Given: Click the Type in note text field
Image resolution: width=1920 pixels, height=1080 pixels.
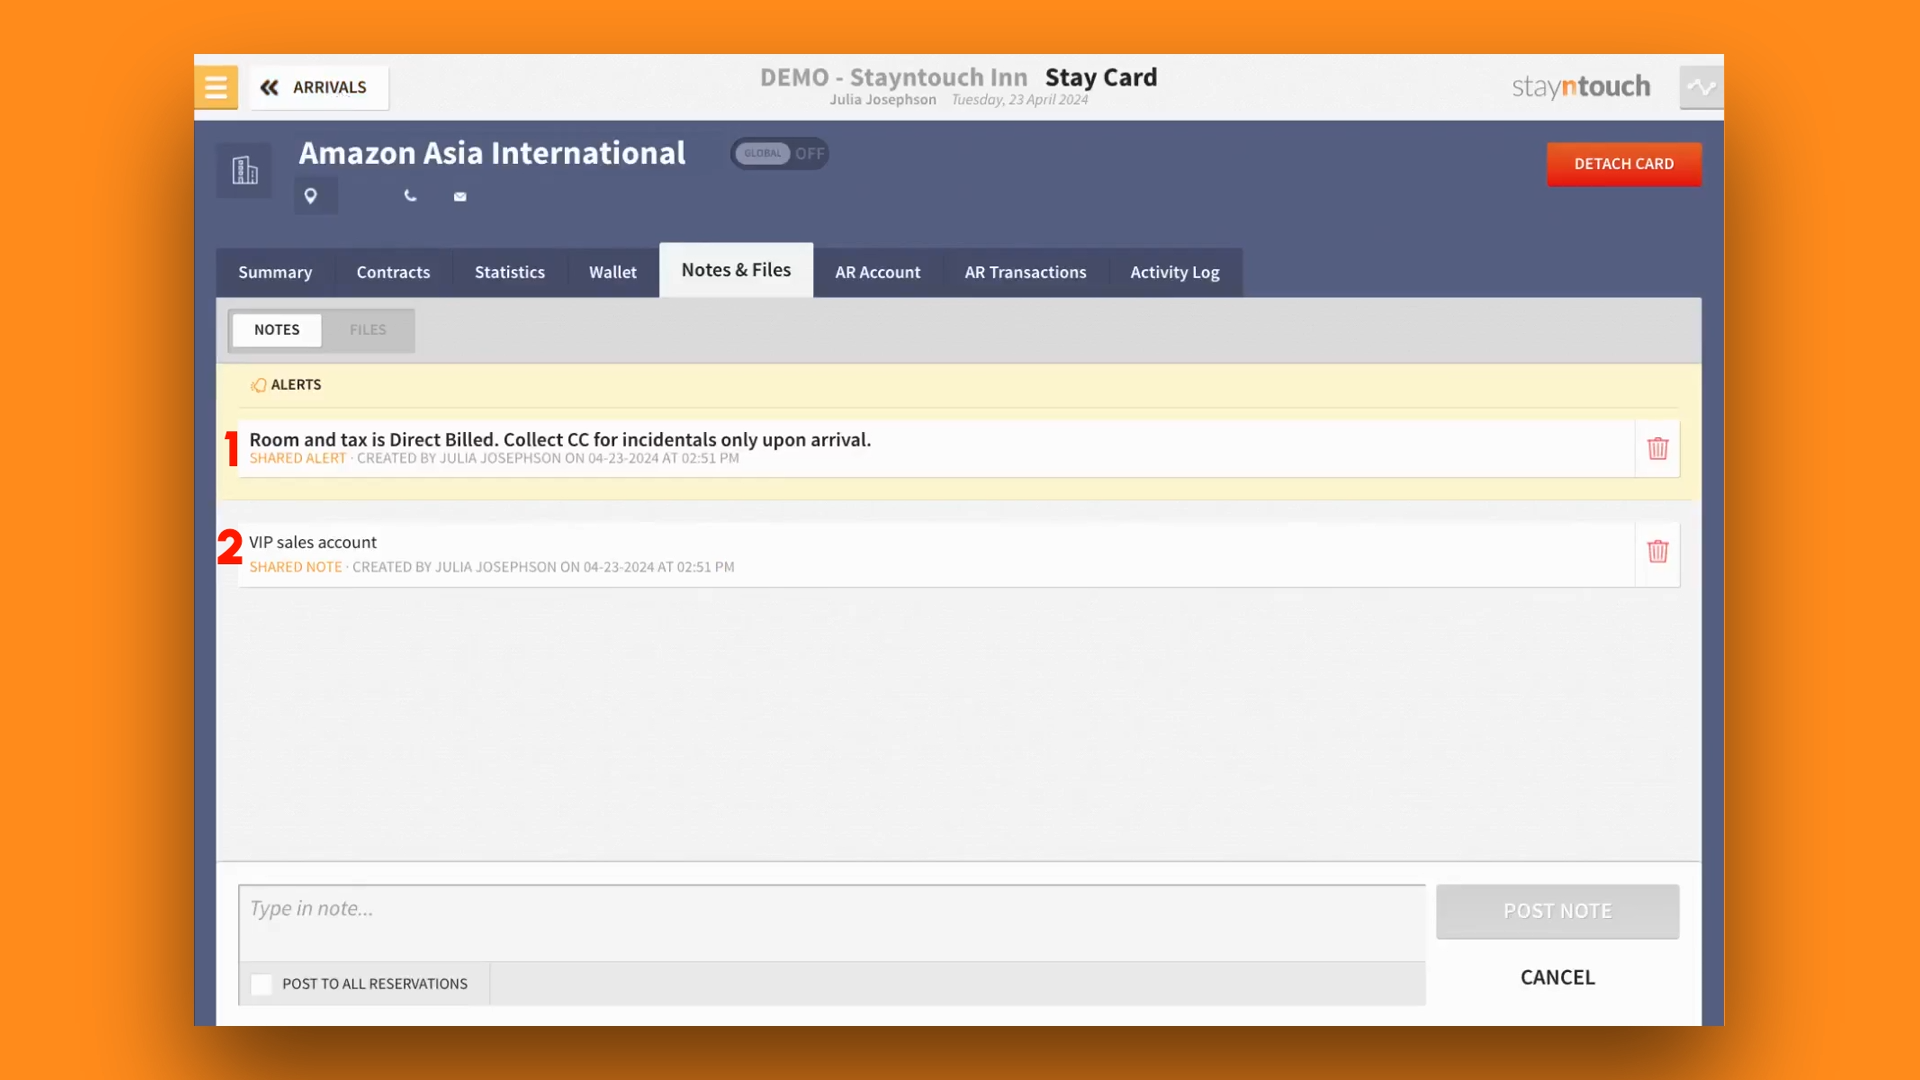Looking at the screenshot, I should pos(830,922).
